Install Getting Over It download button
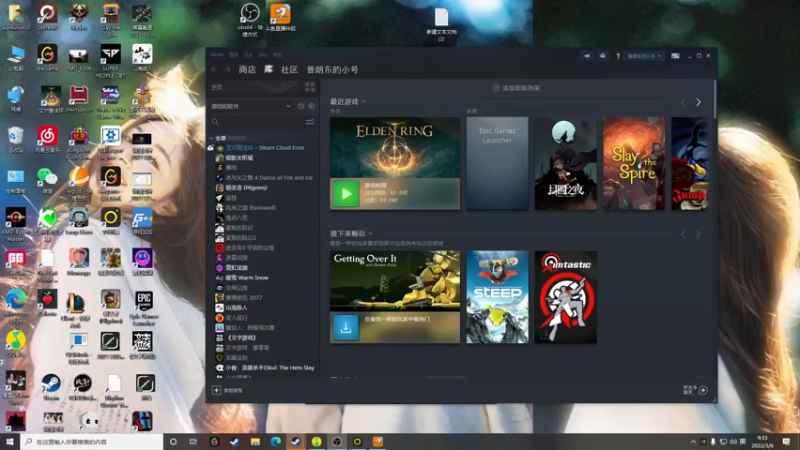This screenshot has width=800, height=450. 346,328
